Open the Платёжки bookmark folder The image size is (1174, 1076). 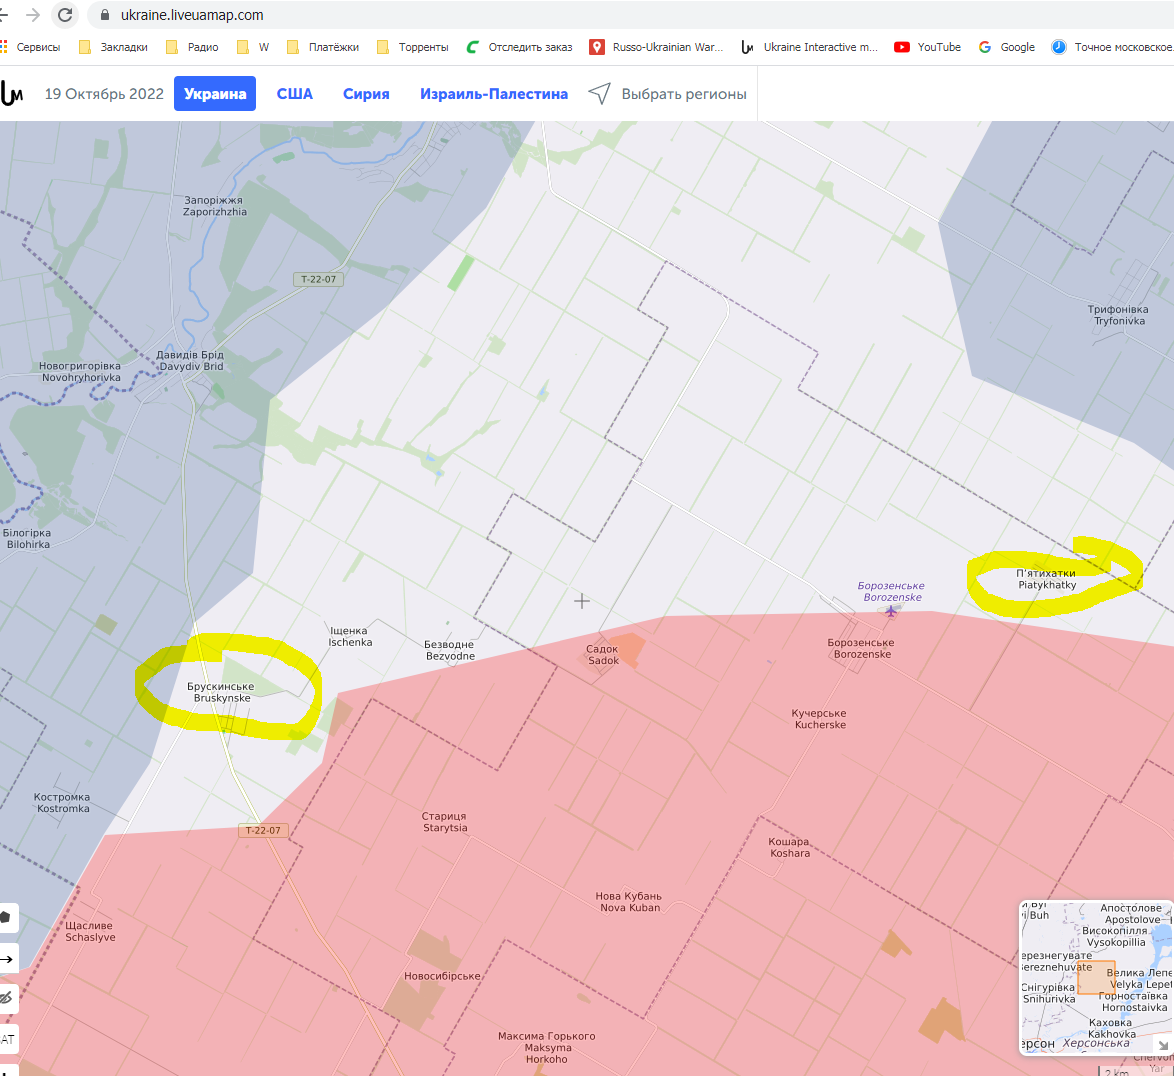pyautogui.click(x=323, y=46)
